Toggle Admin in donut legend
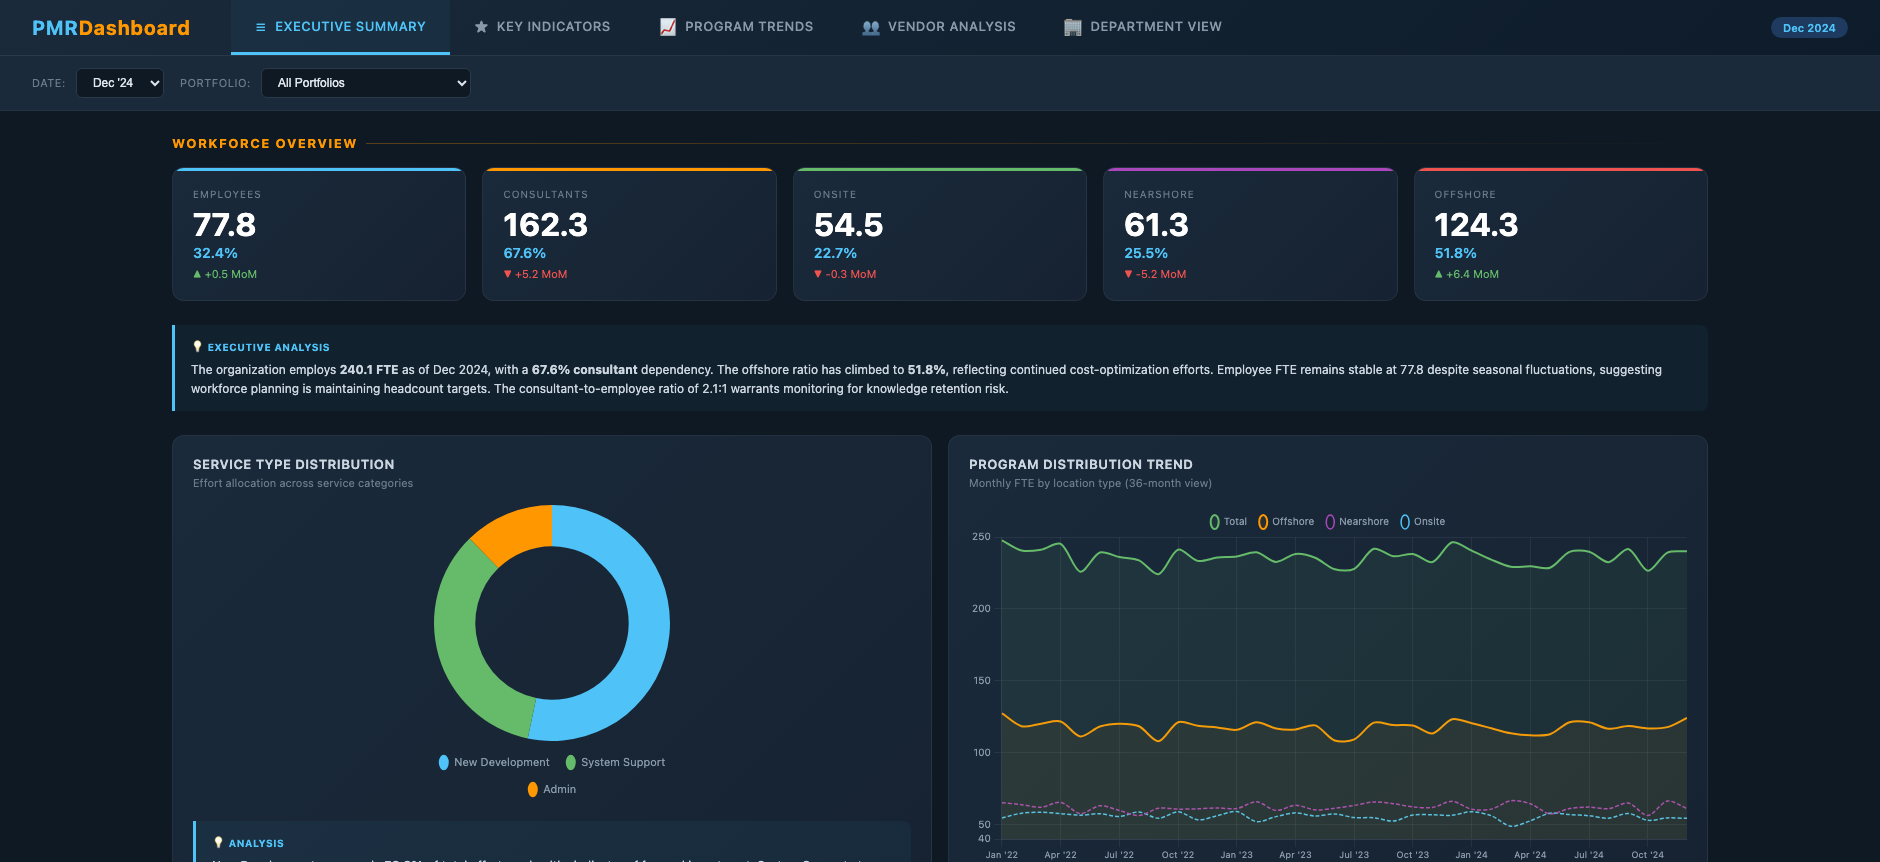The height and width of the screenshot is (862, 1880). point(552,789)
